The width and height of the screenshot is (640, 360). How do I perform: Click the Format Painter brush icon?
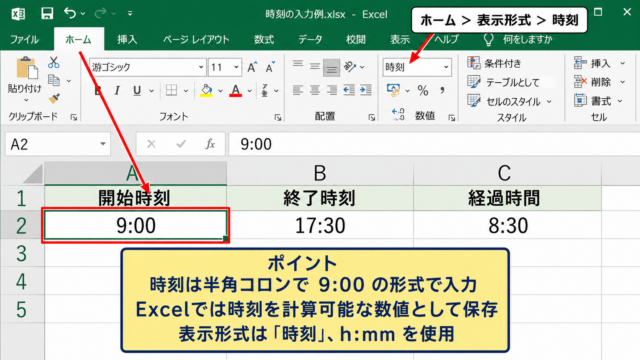(x=53, y=98)
